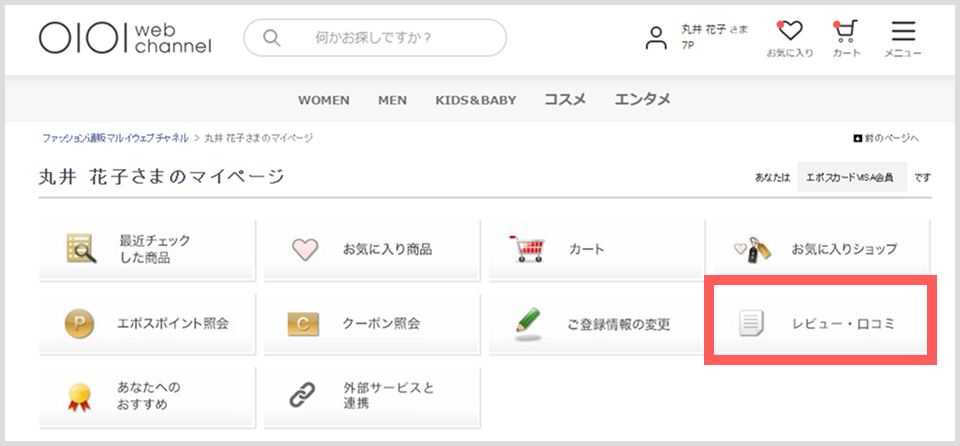This screenshot has height=446, width=960.
Task: Focus the 何かお探しですか？ search field
Action: (375, 38)
